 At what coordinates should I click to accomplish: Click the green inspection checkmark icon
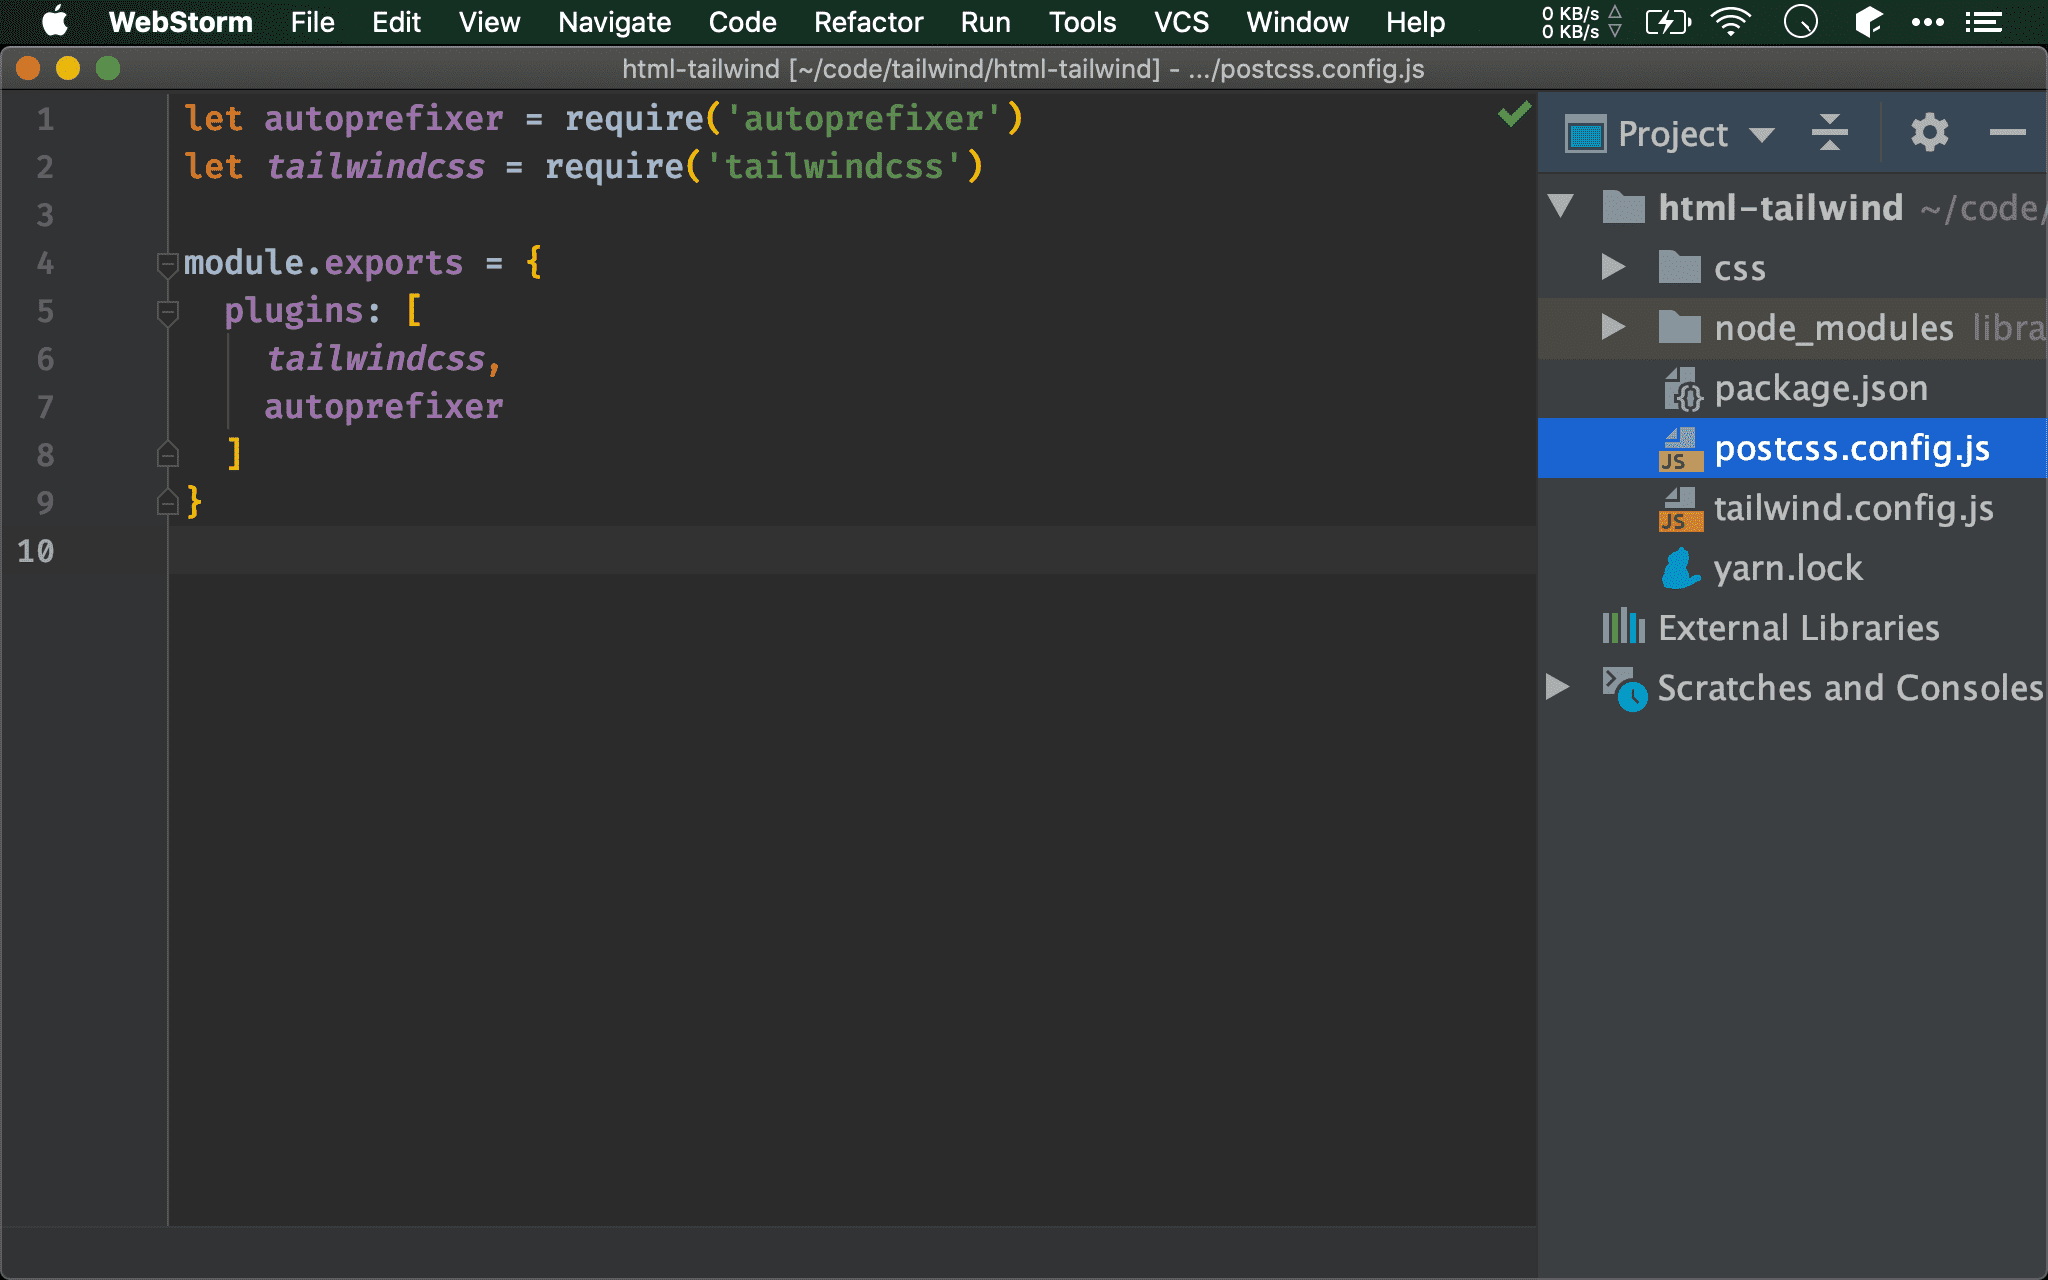point(1514,114)
